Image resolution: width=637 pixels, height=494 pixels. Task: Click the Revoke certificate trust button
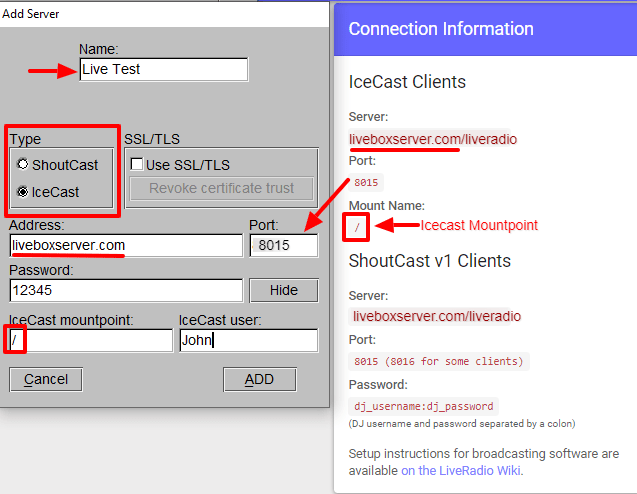[221, 188]
